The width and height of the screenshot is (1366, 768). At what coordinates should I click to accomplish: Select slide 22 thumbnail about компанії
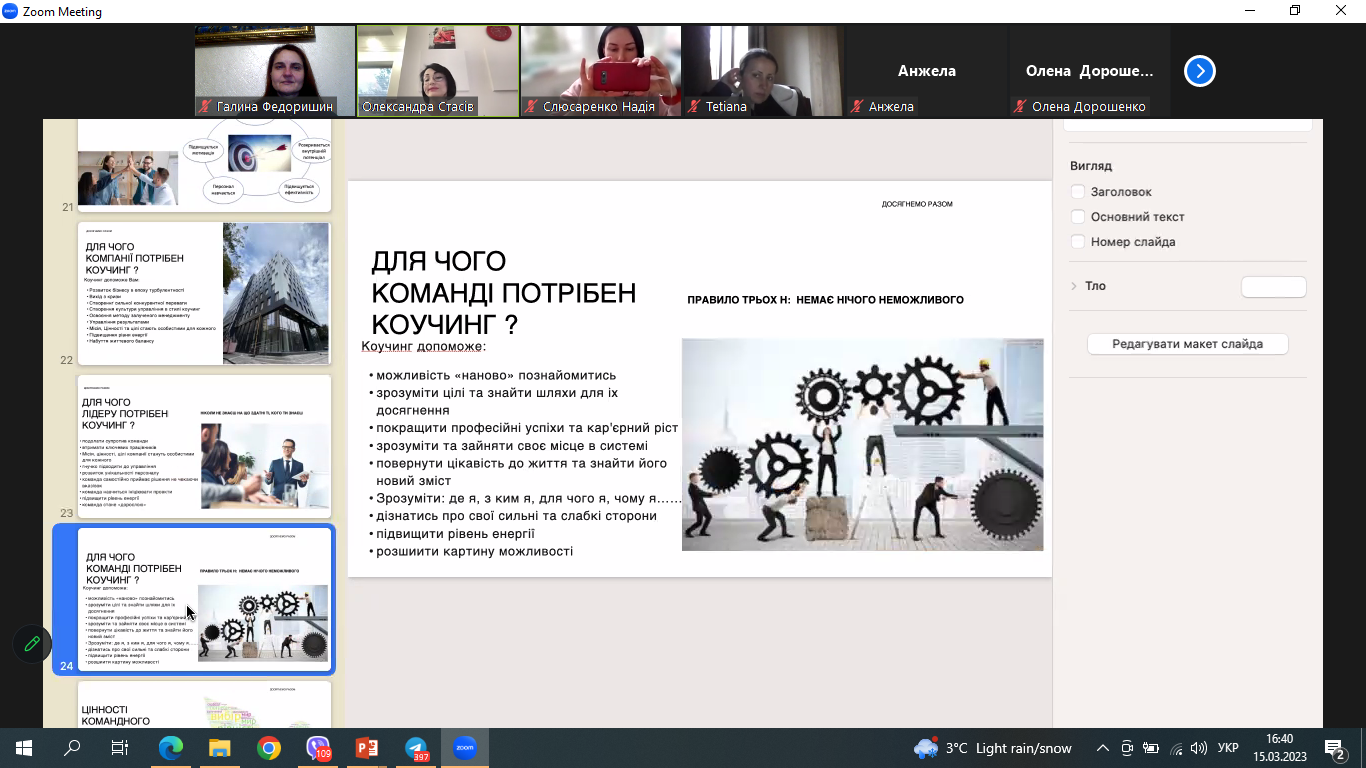point(204,293)
